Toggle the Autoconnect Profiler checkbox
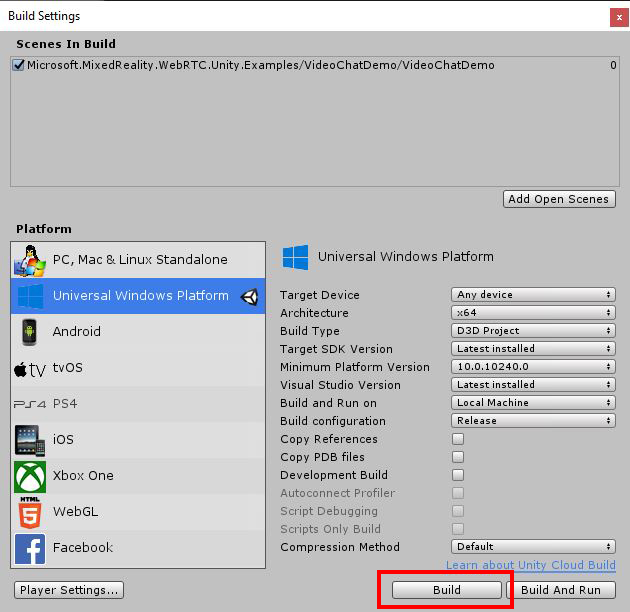The image size is (630, 612). click(x=458, y=493)
